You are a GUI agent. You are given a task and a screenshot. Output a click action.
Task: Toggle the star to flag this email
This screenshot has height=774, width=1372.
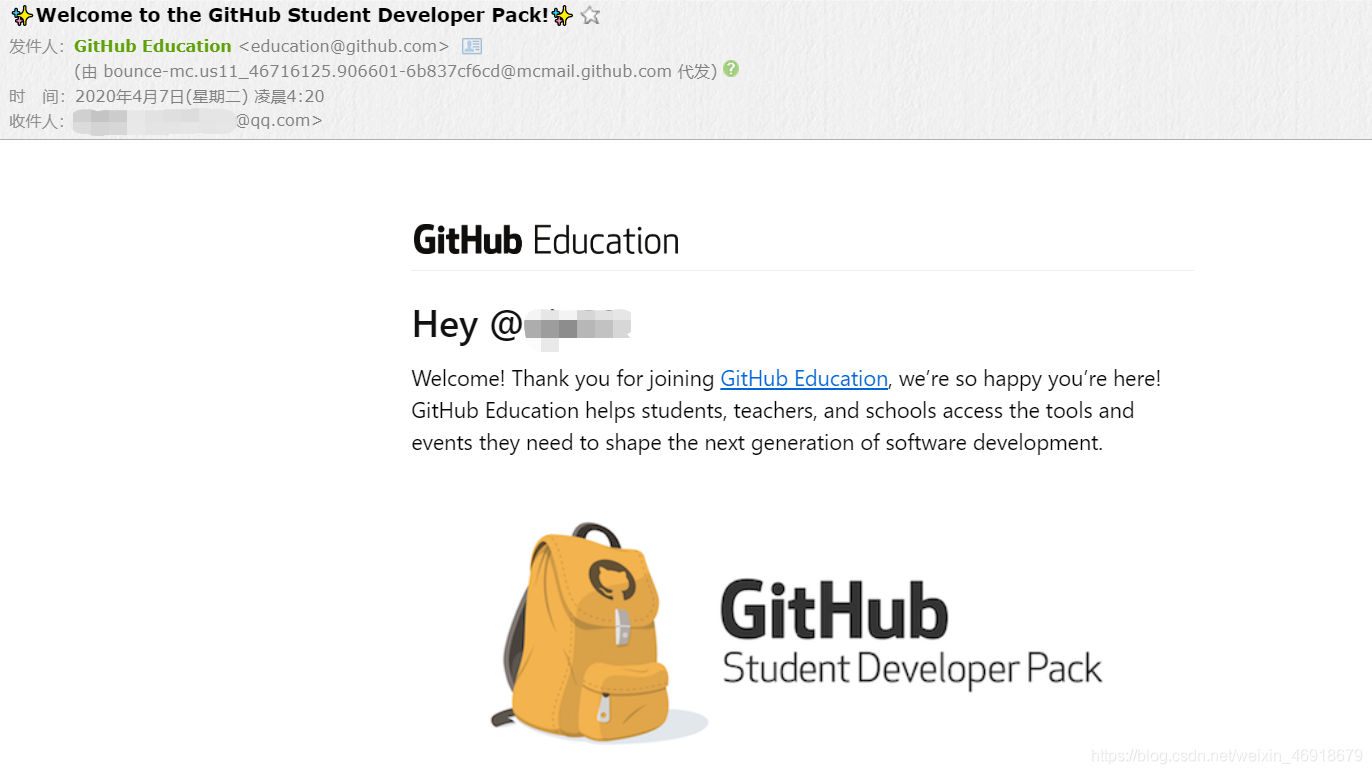pyautogui.click(x=589, y=15)
